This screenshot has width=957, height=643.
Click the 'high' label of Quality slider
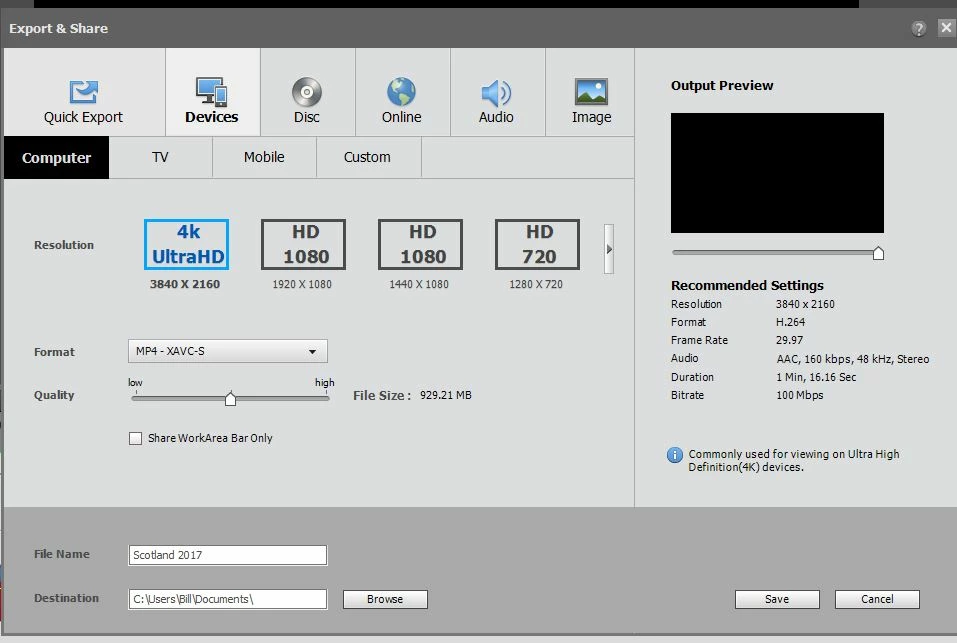click(x=325, y=383)
